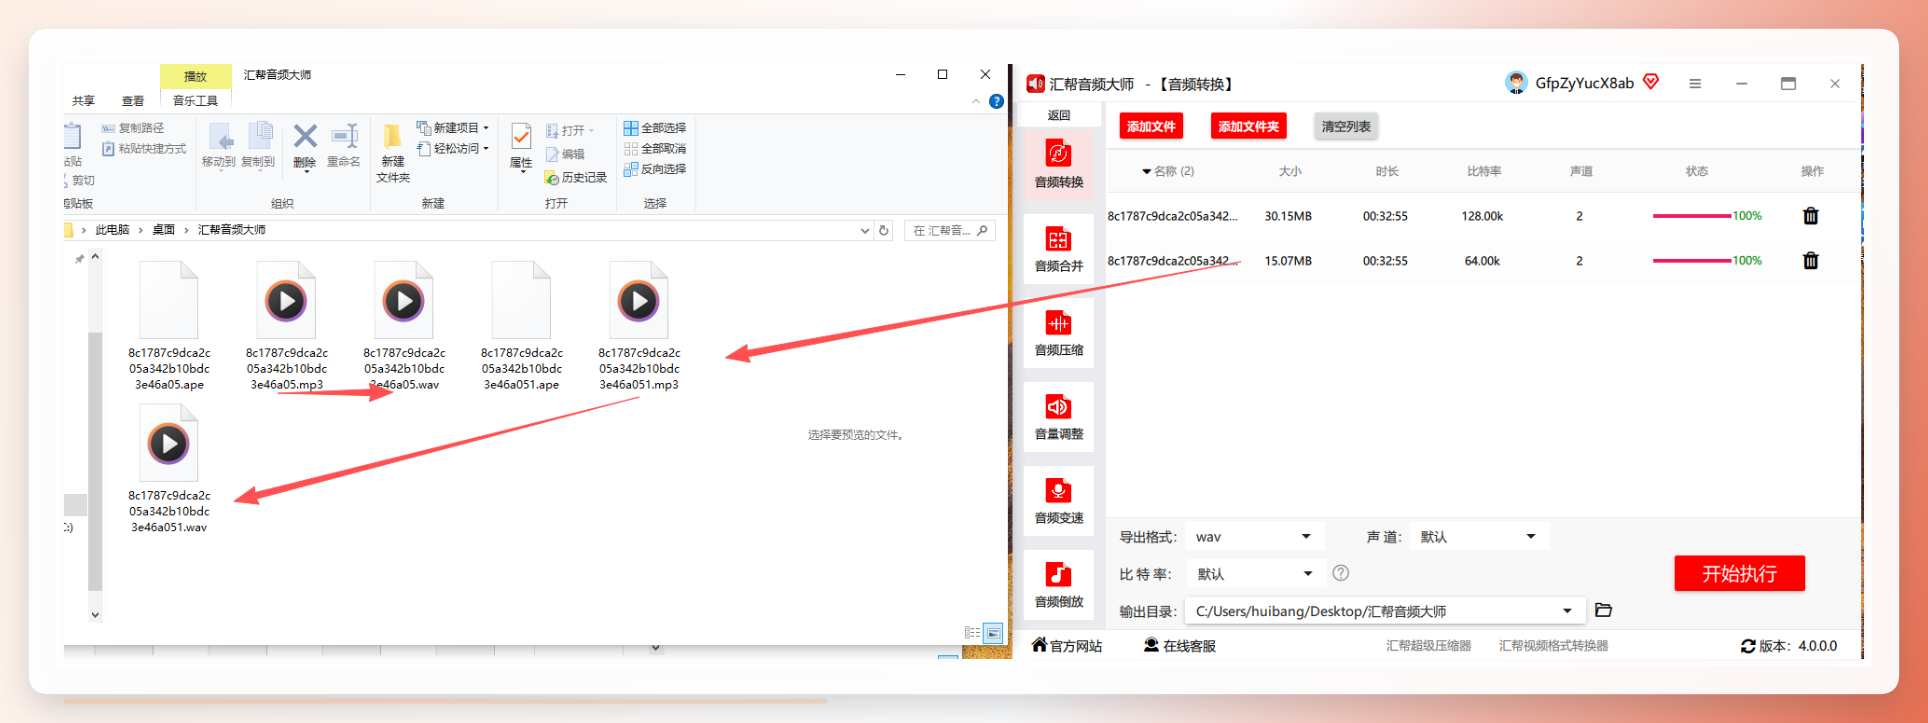
Task: Open the 音频合并 audio merge tool
Action: (x=1058, y=248)
